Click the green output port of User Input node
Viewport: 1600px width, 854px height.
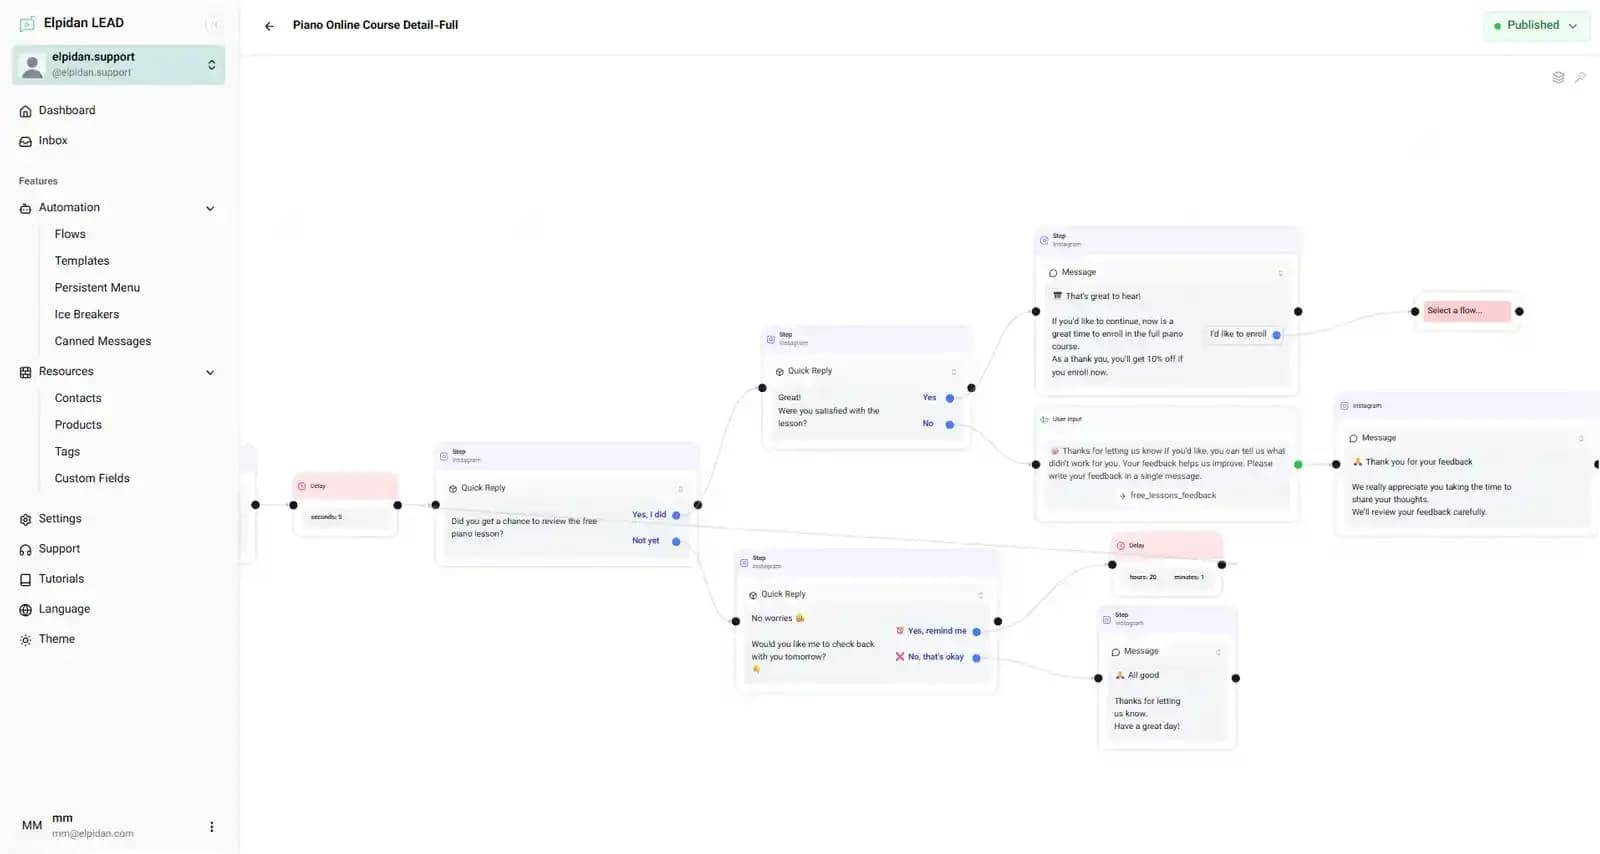coord(1298,465)
